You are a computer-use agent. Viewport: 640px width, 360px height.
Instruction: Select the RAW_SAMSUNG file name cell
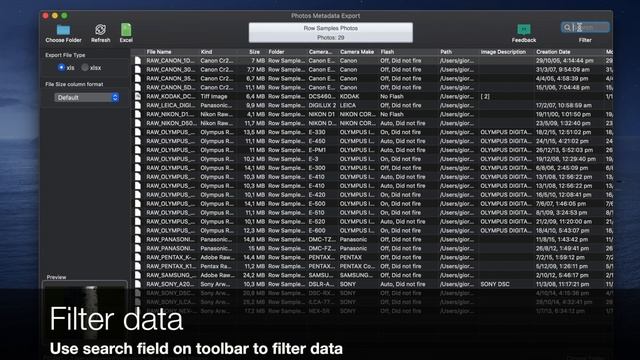171,275
